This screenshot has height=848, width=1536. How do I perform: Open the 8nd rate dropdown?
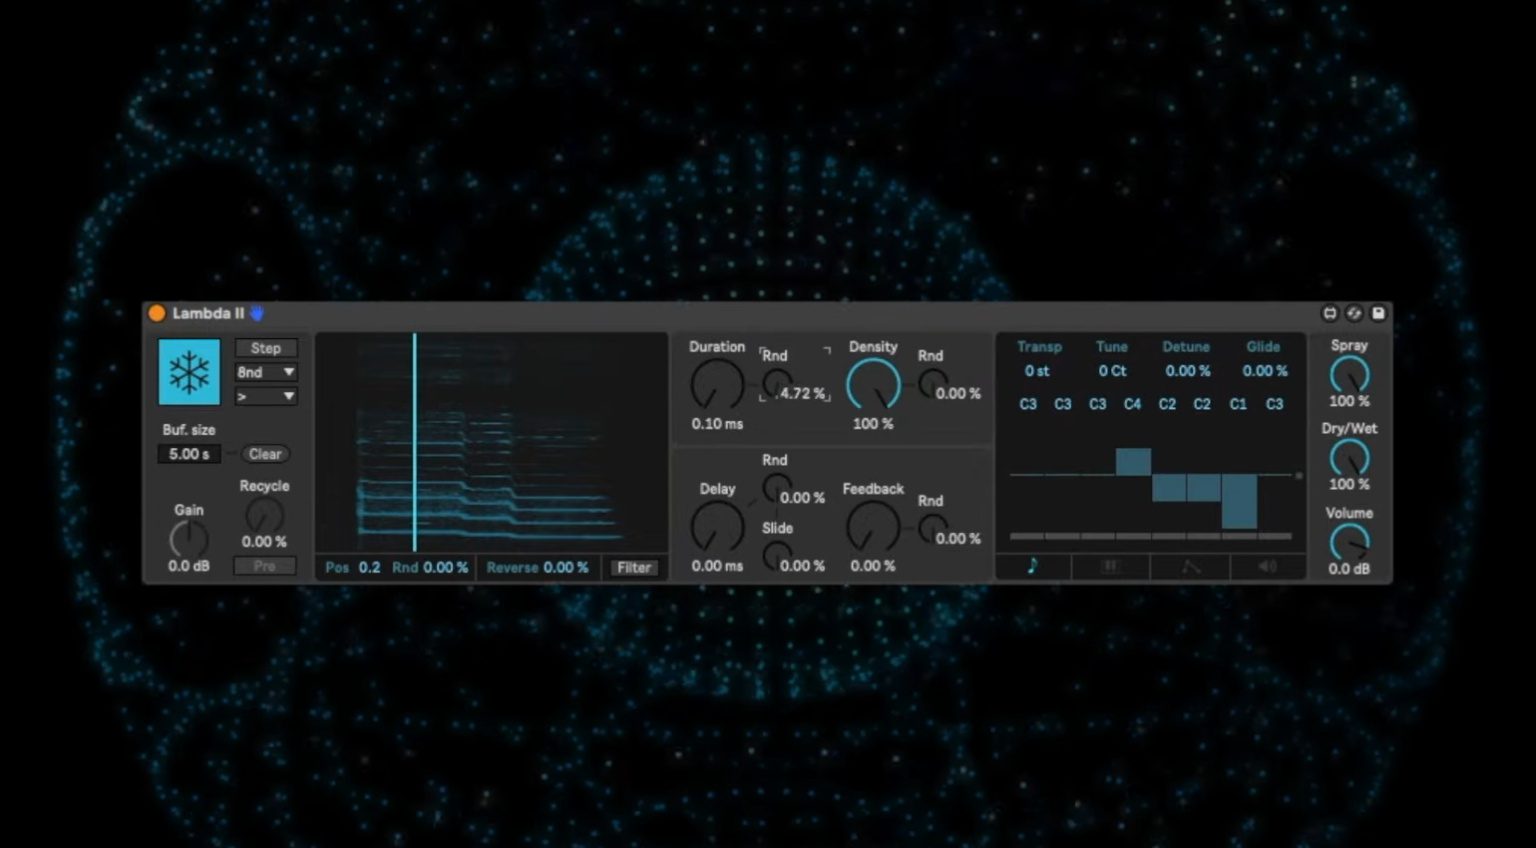point(264,372)
